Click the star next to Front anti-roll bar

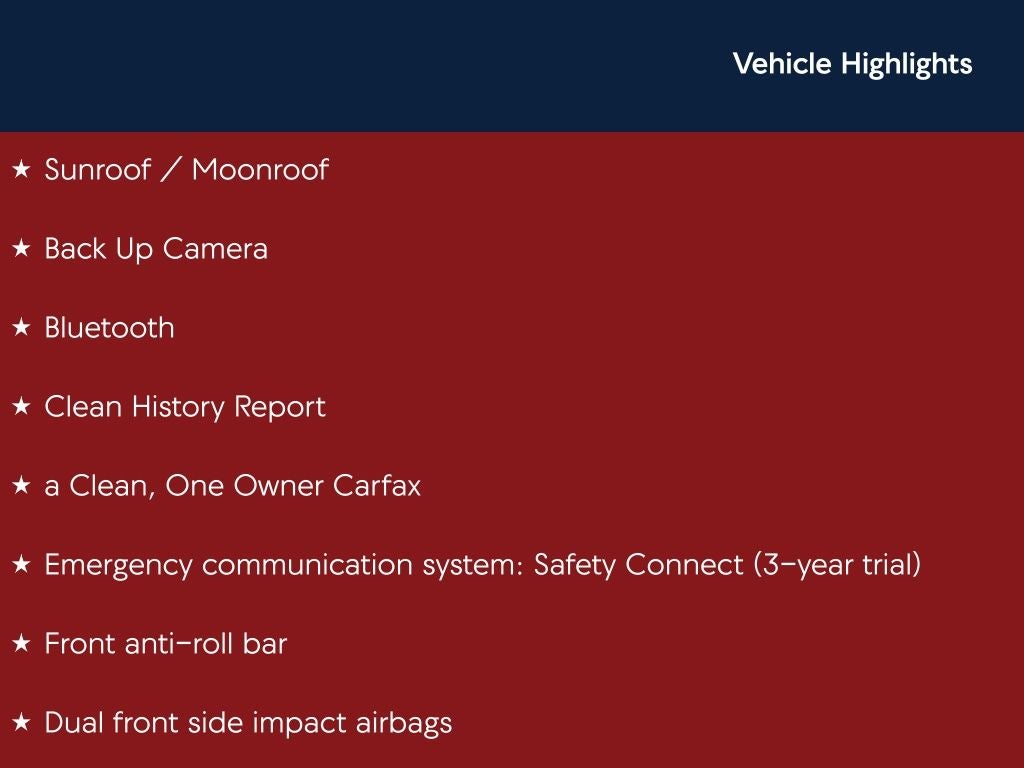(x=21, y=644)
